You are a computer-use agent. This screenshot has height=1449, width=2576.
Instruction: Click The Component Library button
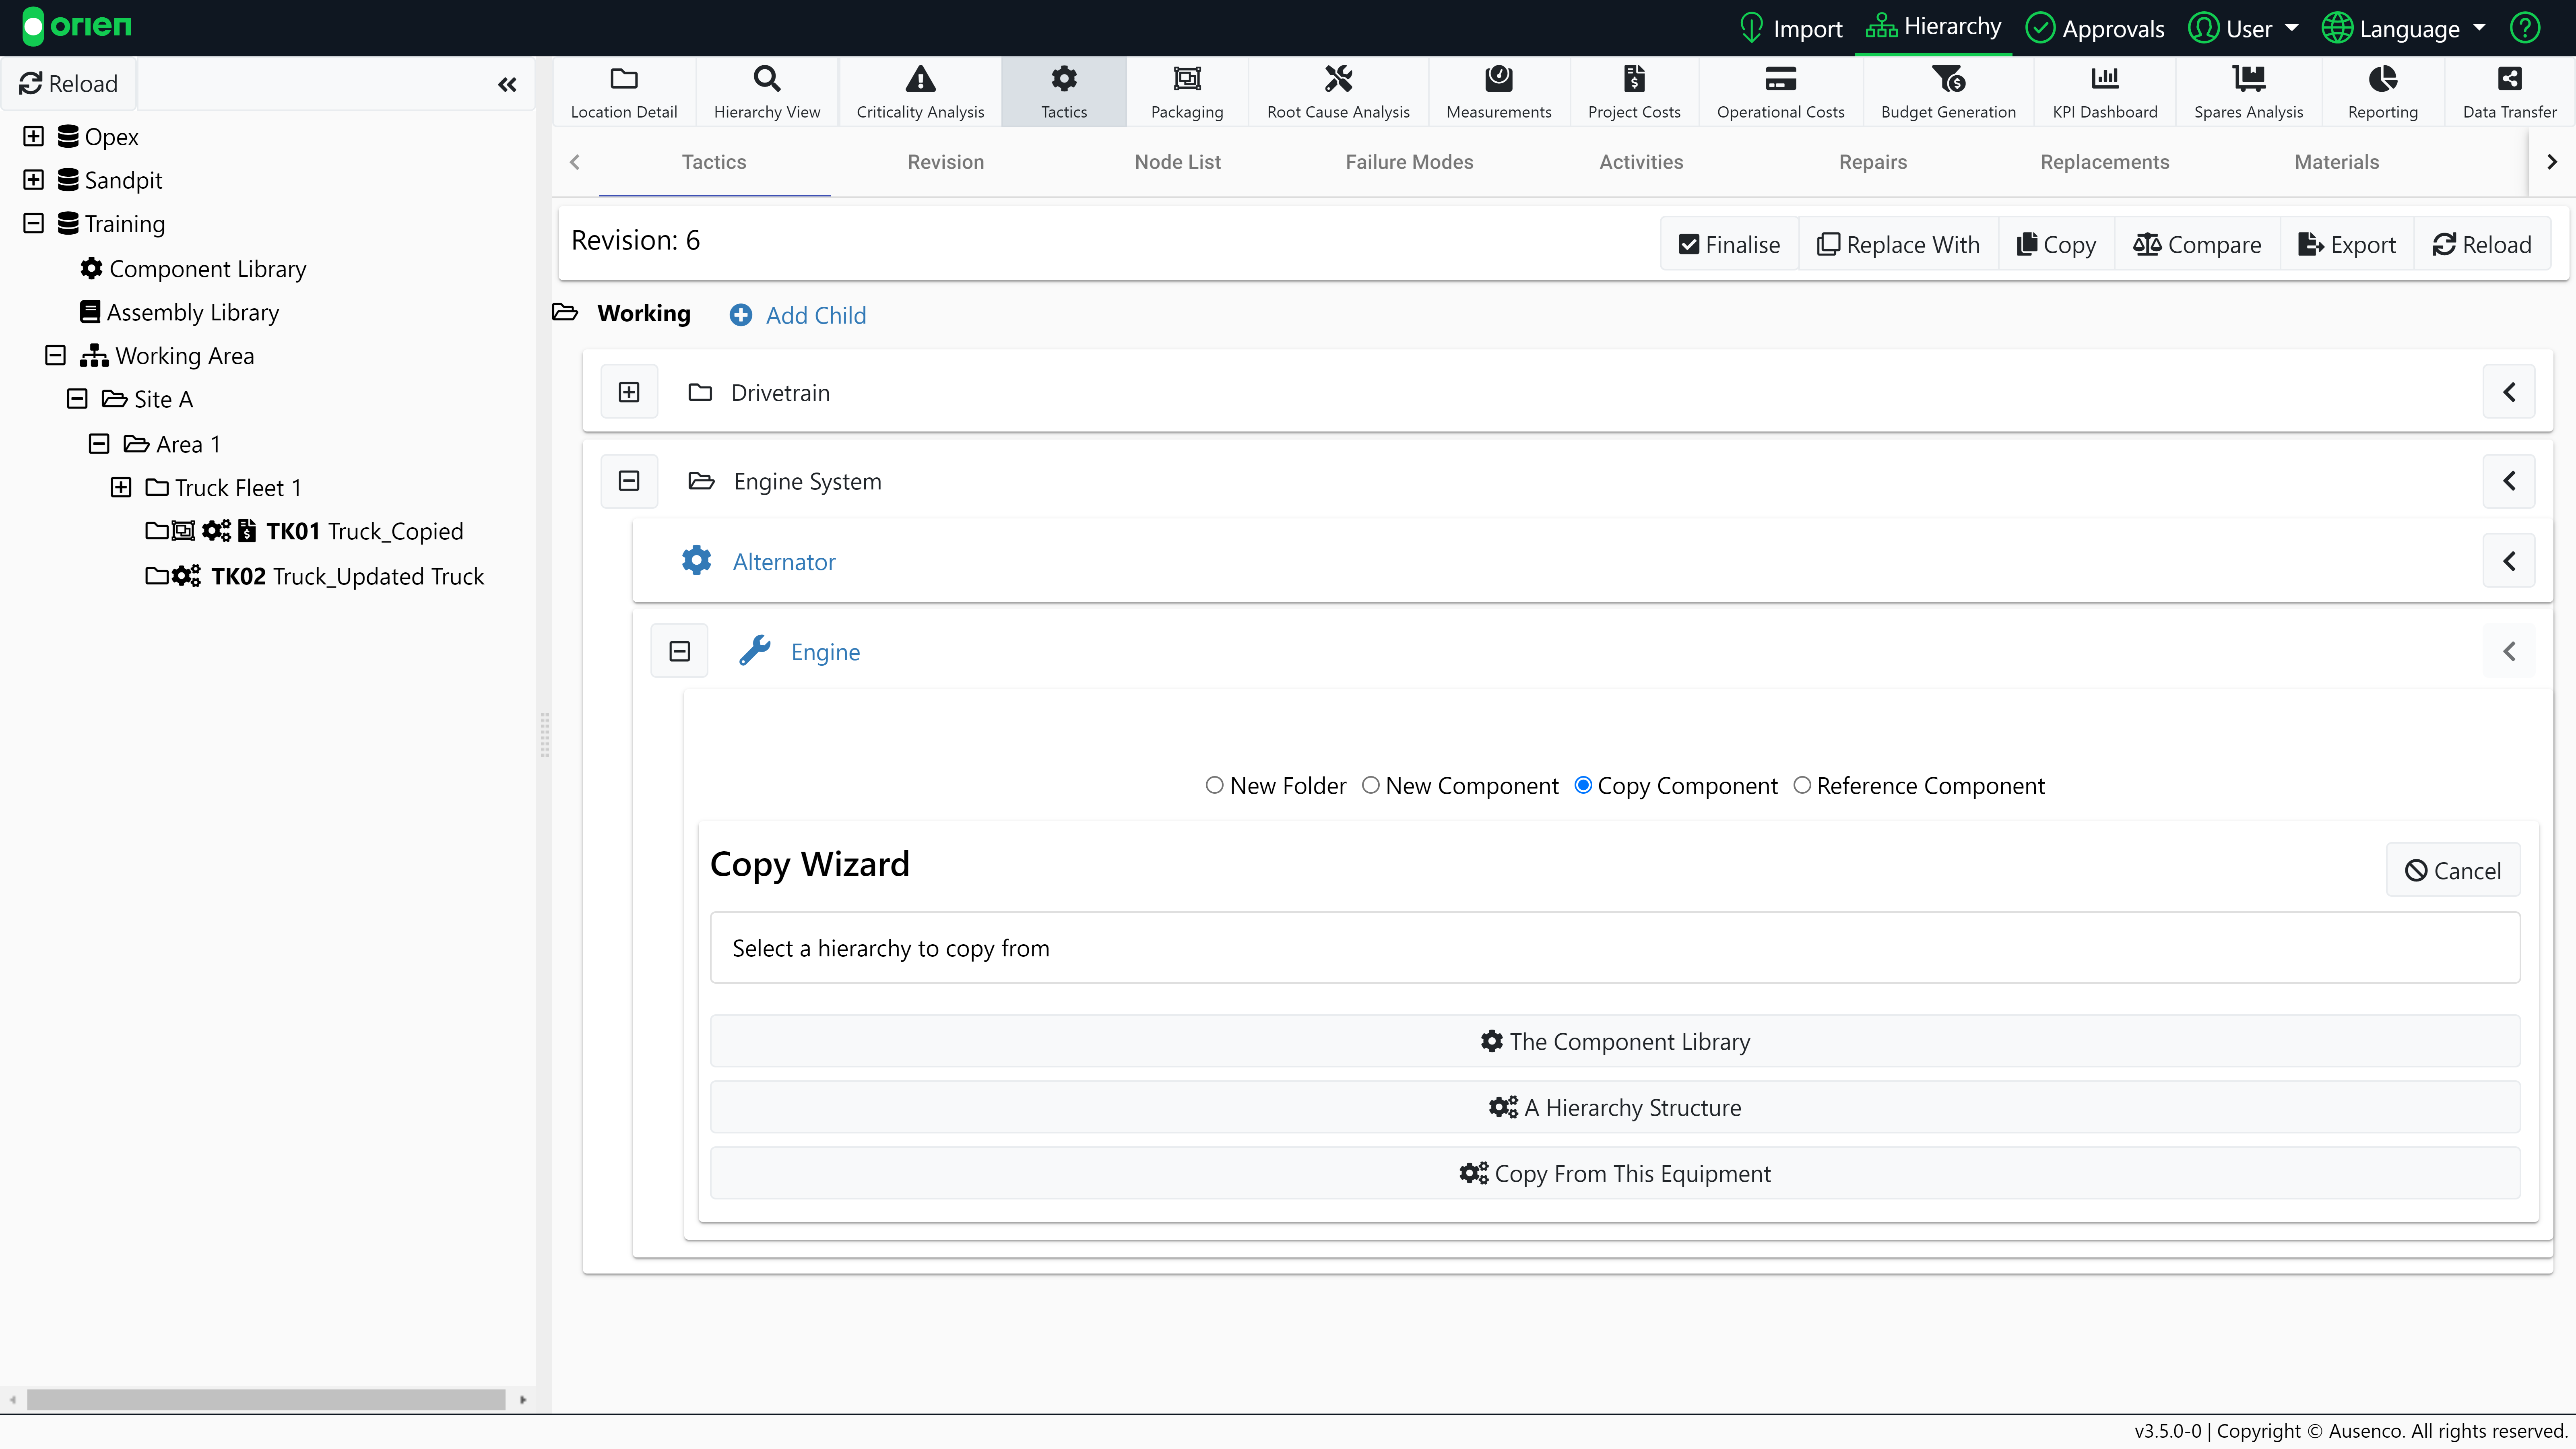click(x=1614, y=1041)
